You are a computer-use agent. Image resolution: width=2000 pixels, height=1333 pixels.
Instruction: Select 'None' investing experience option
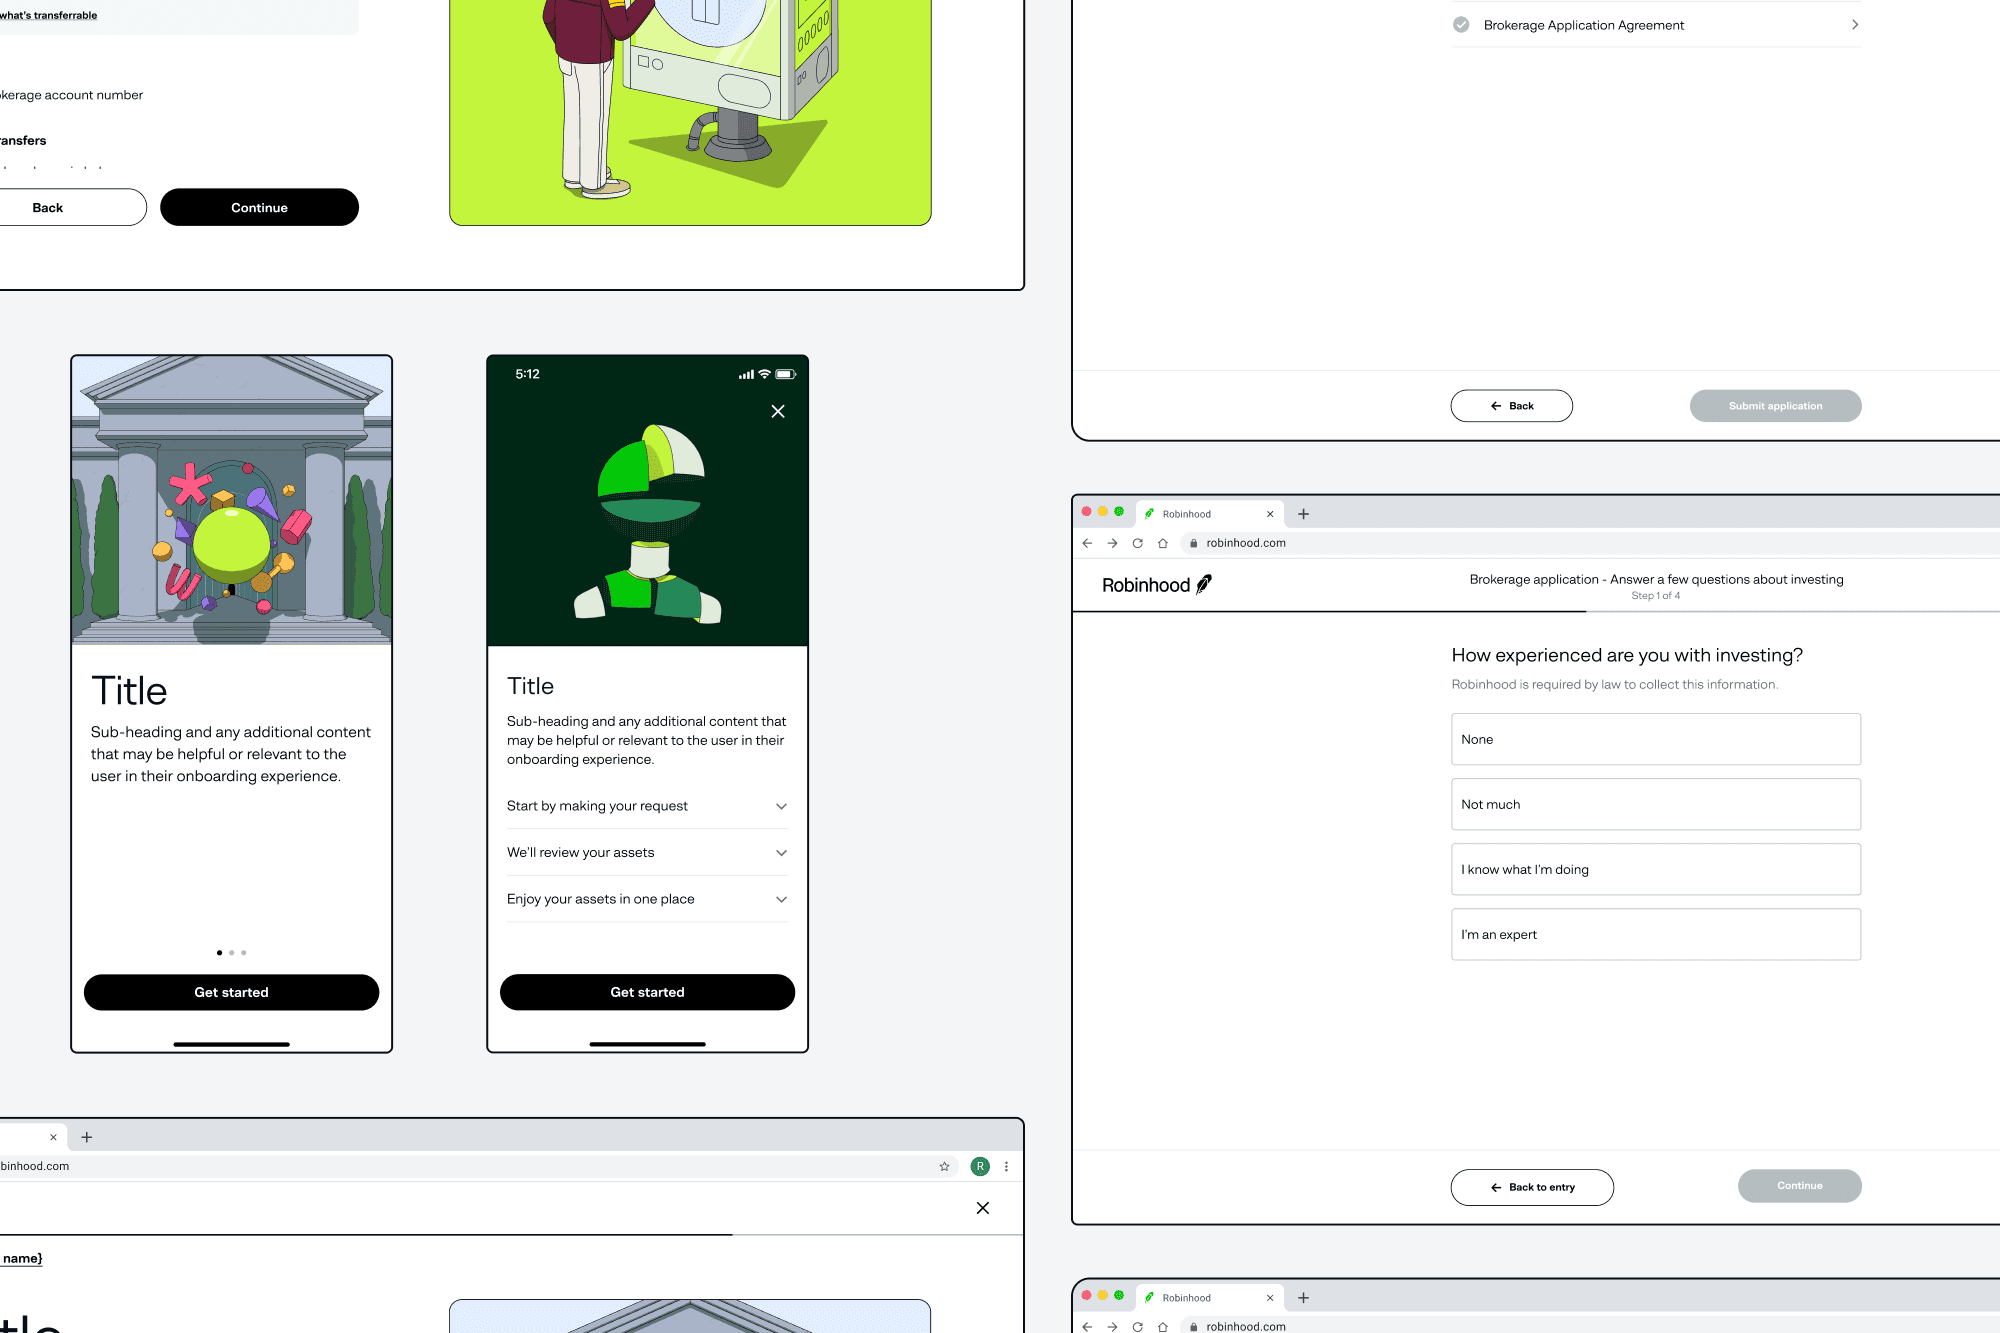pos(1656,739)
